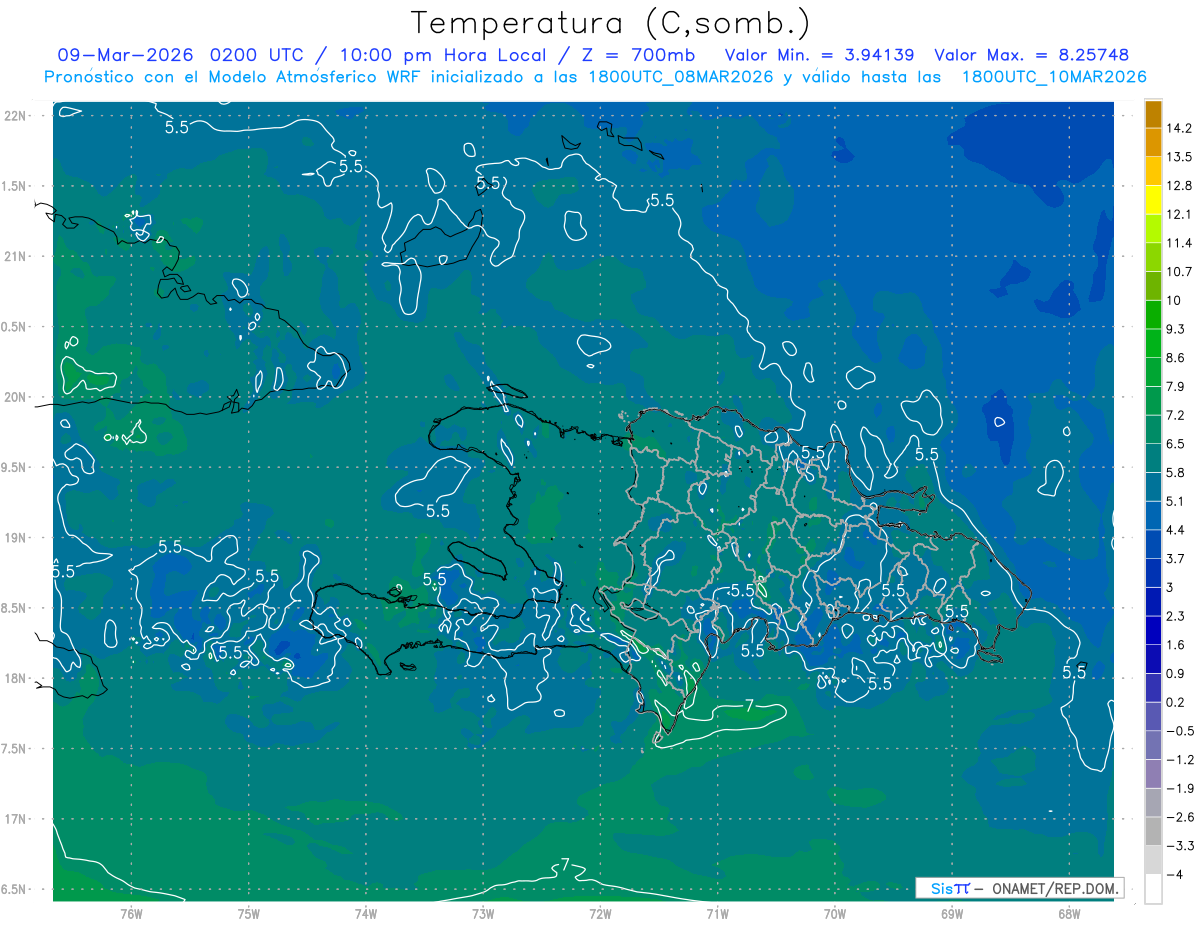Screen dimensions: 1200x927
Task: Select the "Z = 700mb" level label
Action: [640, 55]
